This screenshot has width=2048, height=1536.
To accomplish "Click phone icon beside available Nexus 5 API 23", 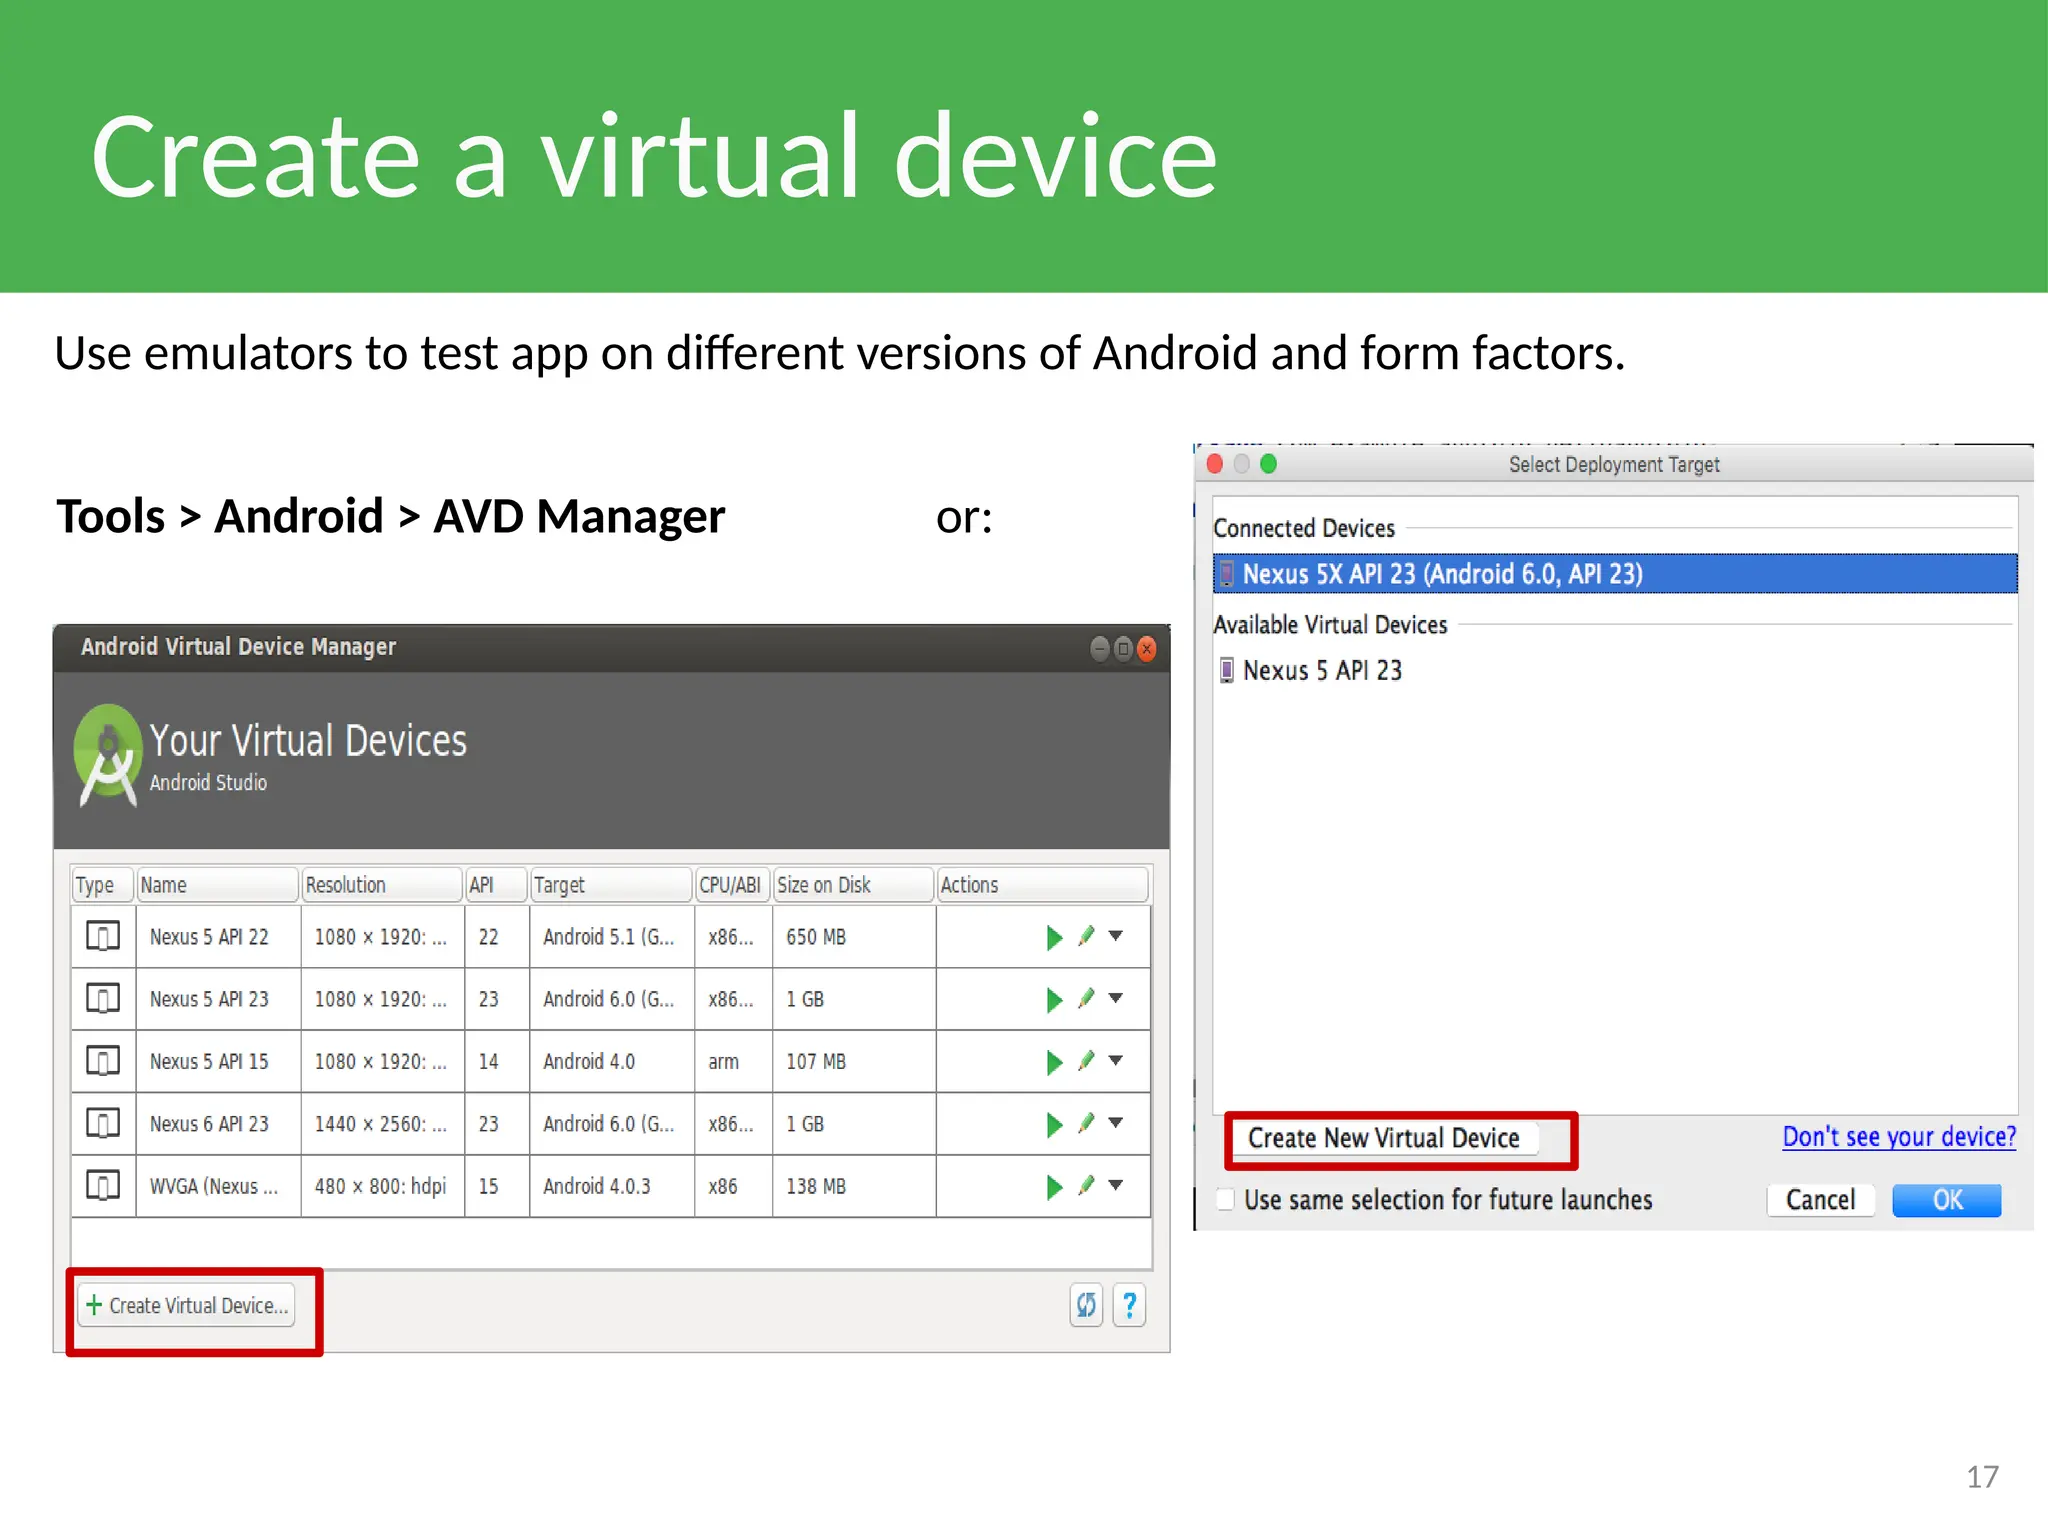I will pyautogui.click(x=1226, y=670).
